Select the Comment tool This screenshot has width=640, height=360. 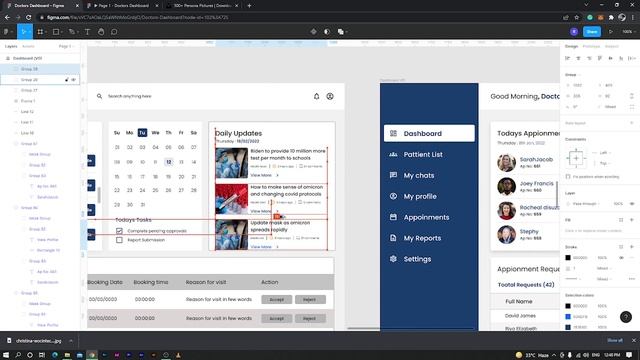click(114, 31)
